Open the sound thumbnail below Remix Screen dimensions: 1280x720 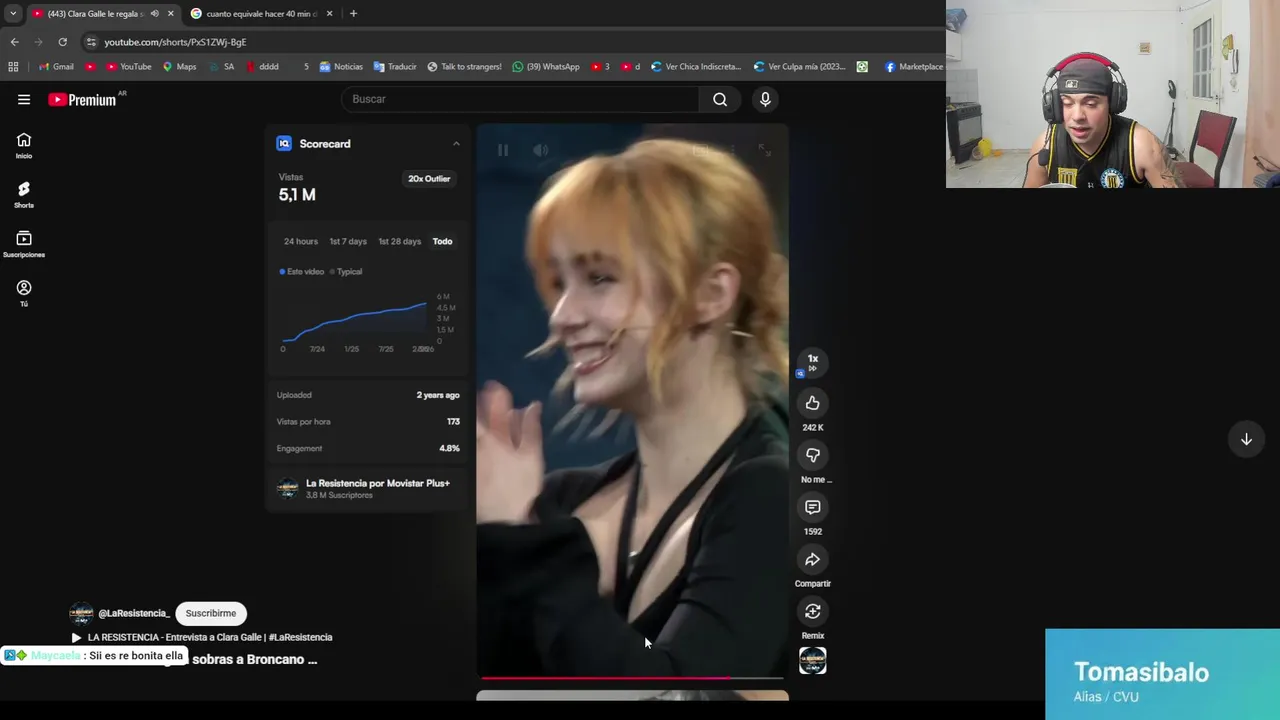812,660
